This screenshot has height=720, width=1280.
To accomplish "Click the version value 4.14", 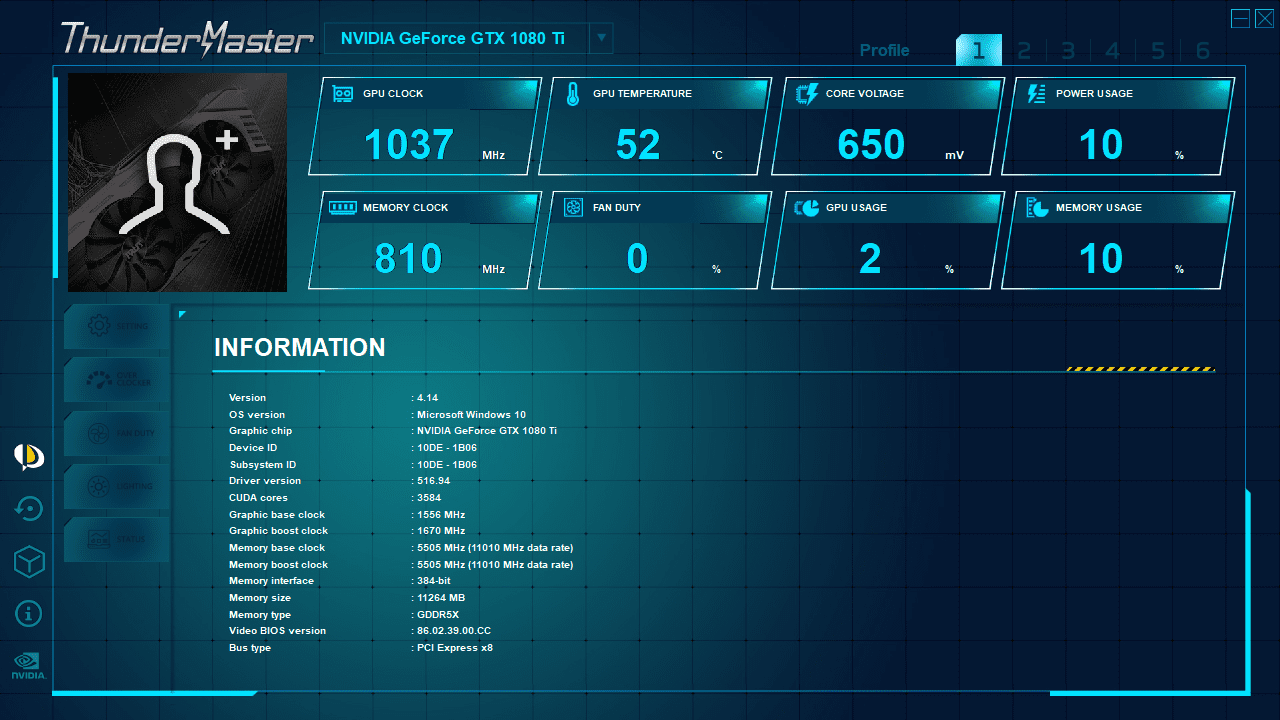I will click(x=428, y=398).
